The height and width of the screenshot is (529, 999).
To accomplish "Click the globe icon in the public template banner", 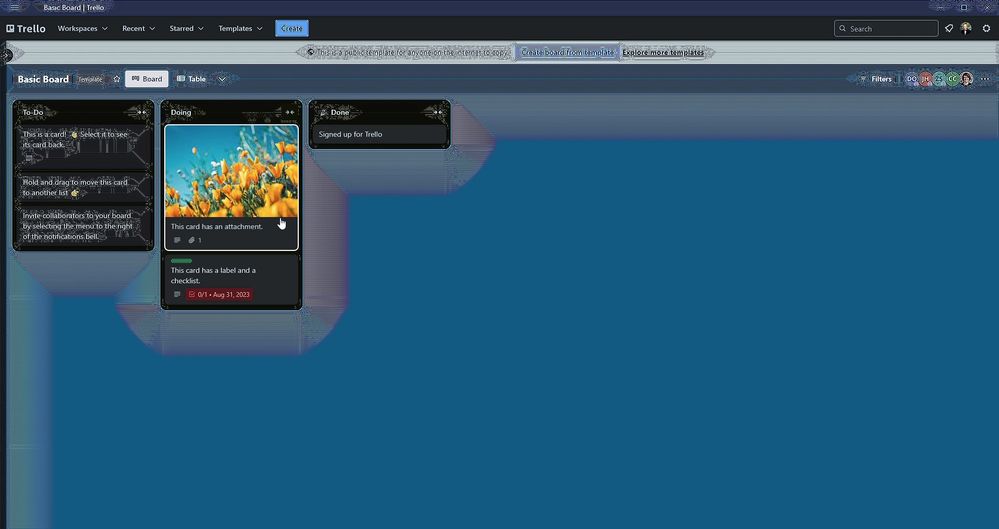I will pyautogui.click(x=310, y=52).
